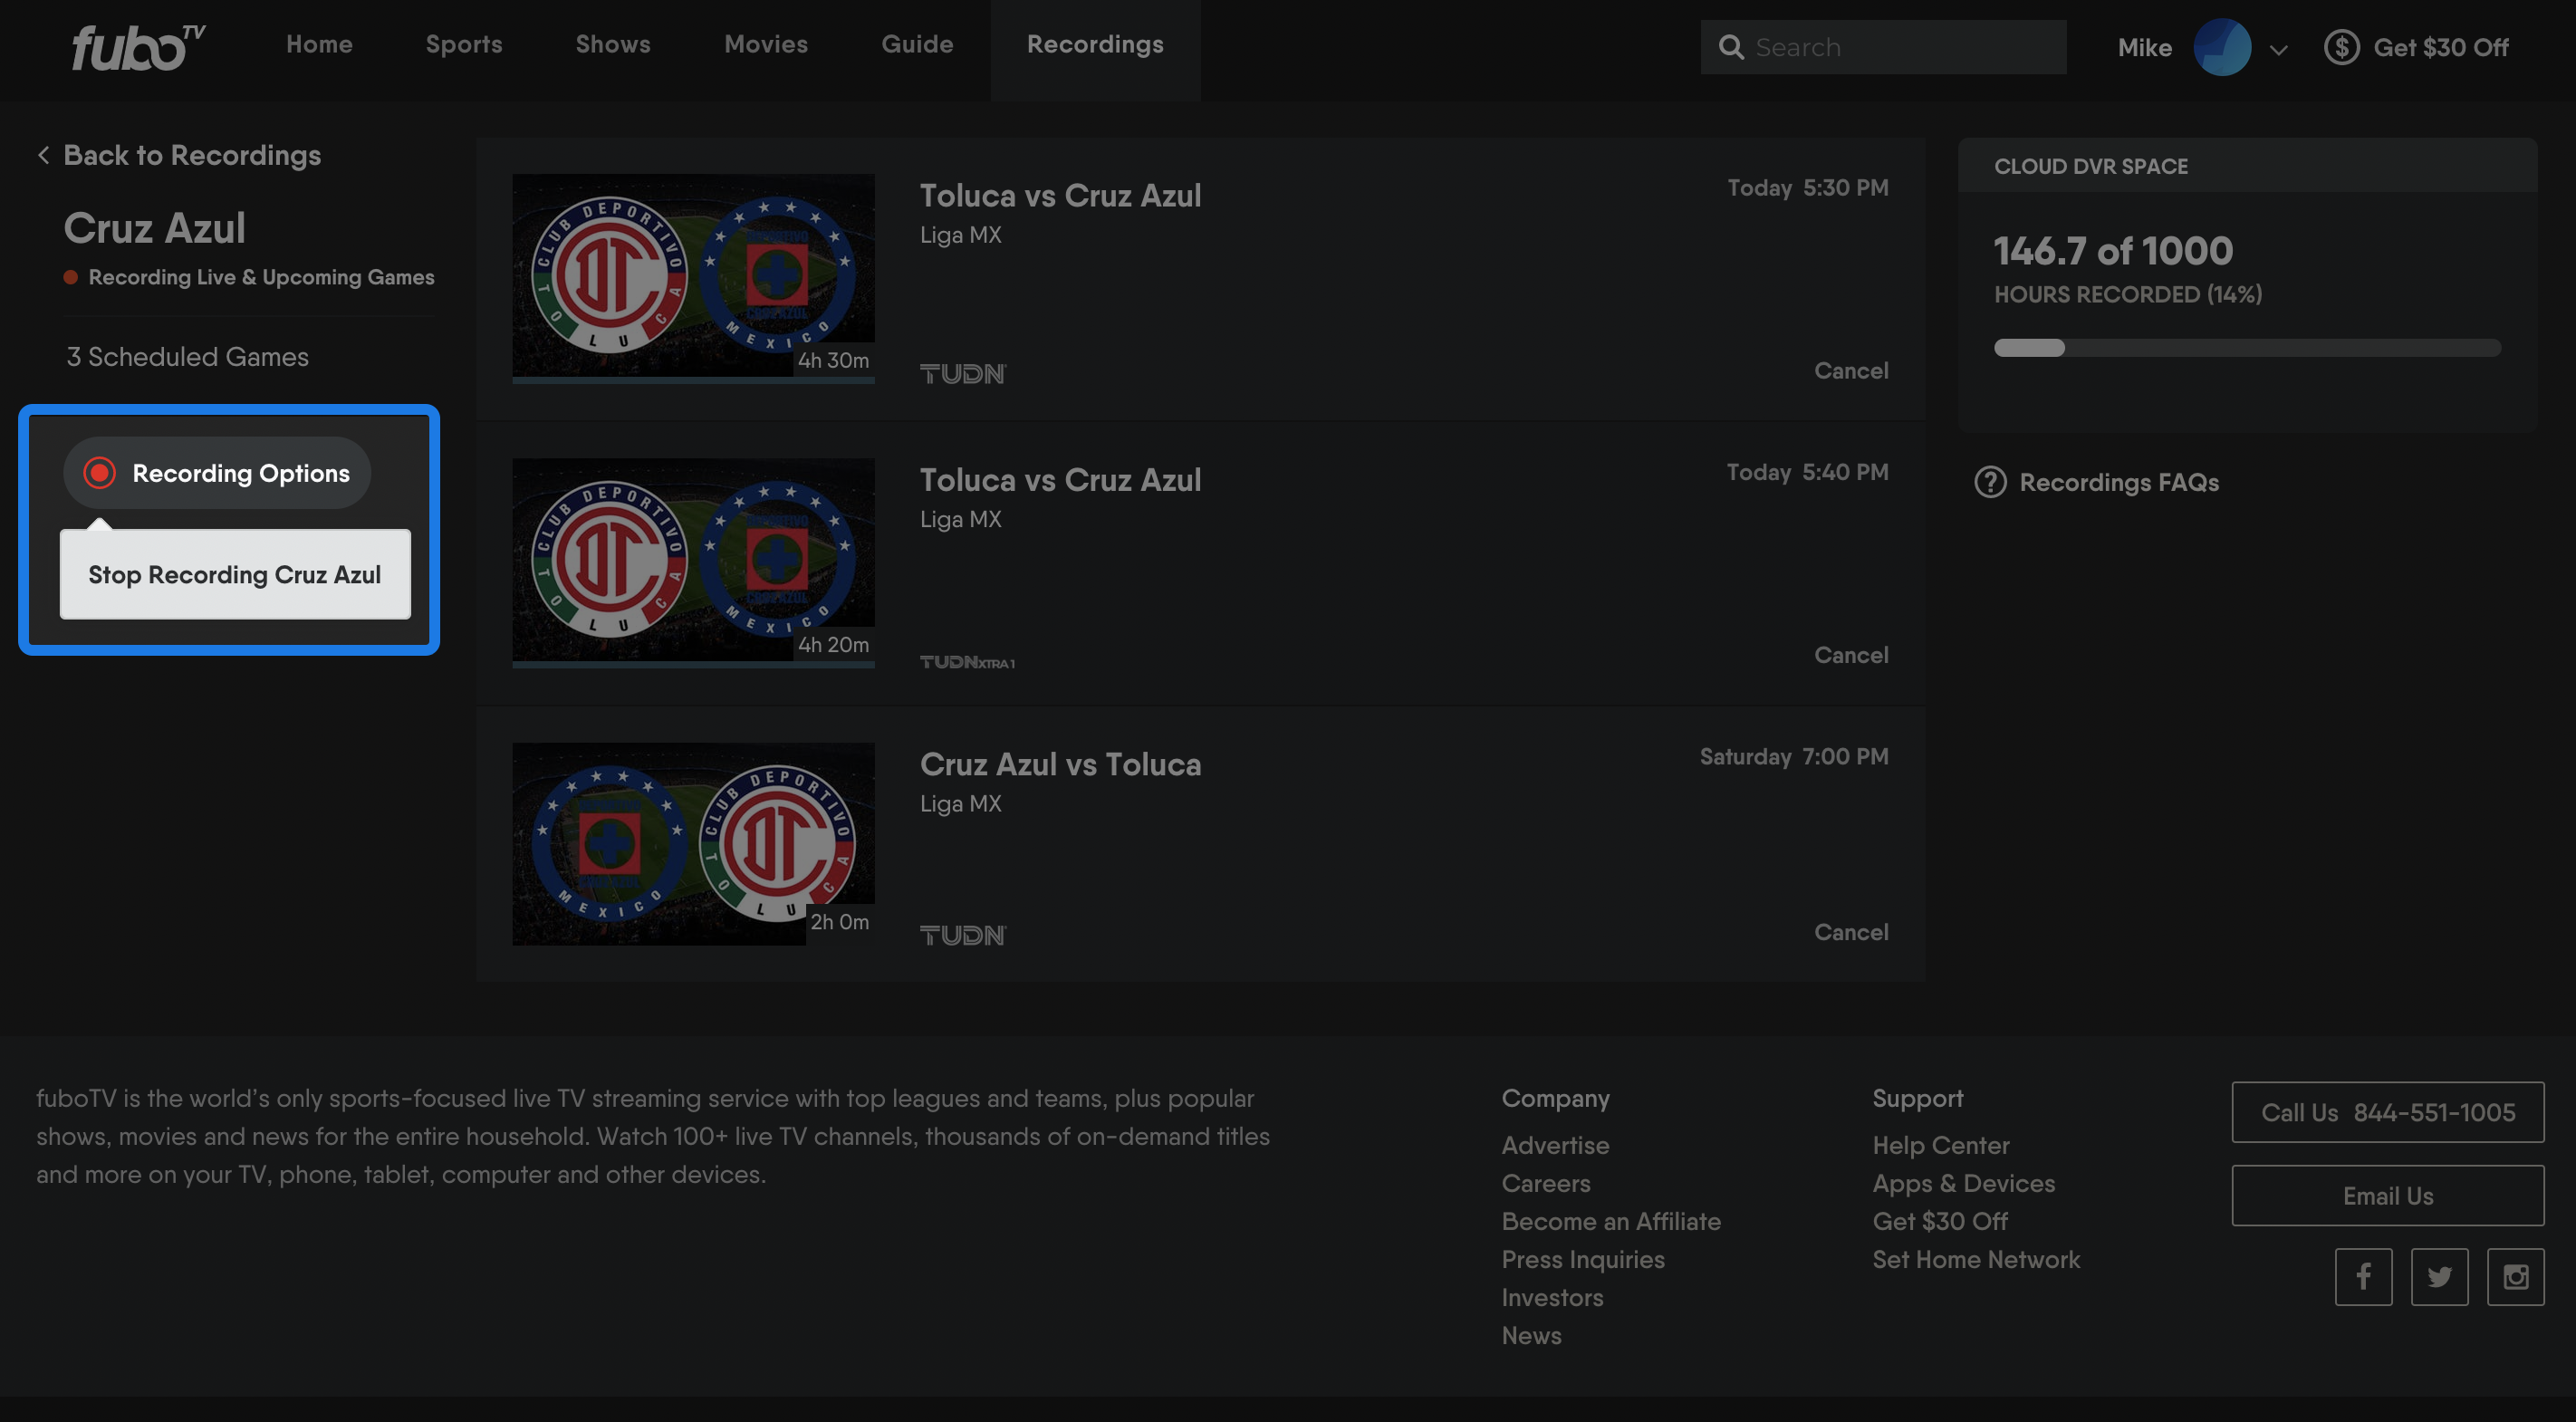2576x1422 pixels.
Task: Click Become an Affiliate link
Action: [x=1611, y=1221]
